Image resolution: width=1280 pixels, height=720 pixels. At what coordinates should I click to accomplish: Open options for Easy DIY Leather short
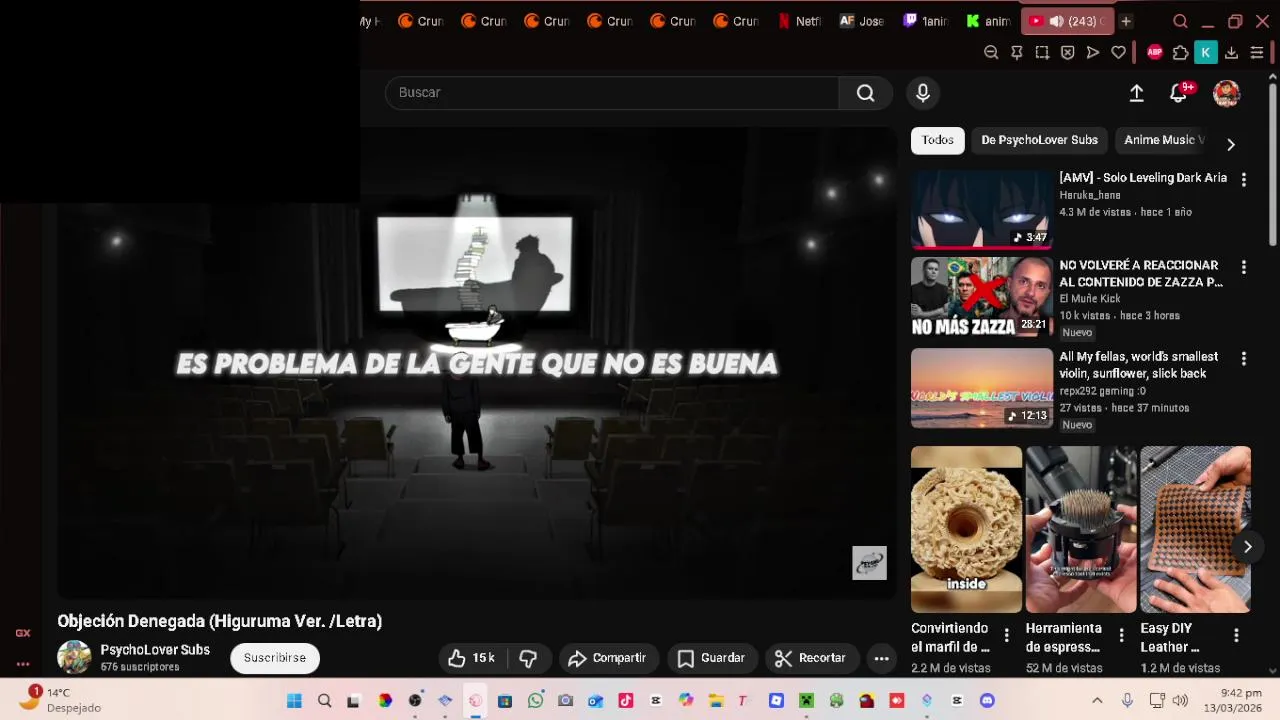(1236, 635)
